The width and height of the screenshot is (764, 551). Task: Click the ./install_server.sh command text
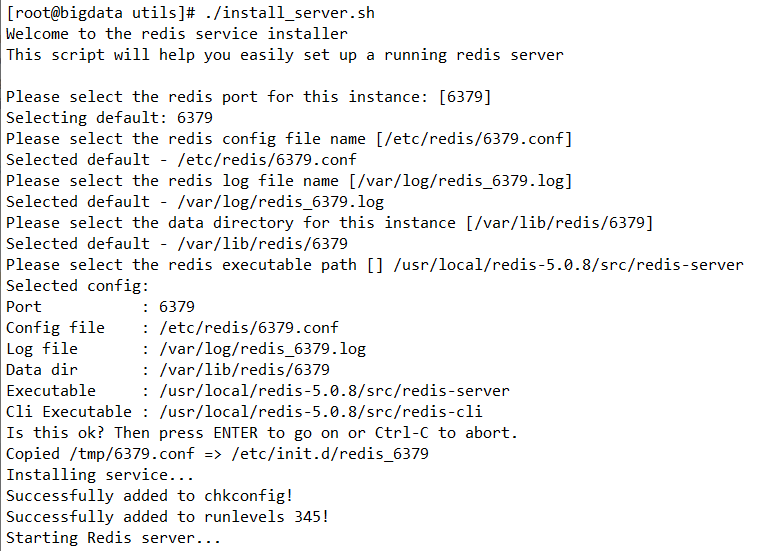click(x=289, y=13)
